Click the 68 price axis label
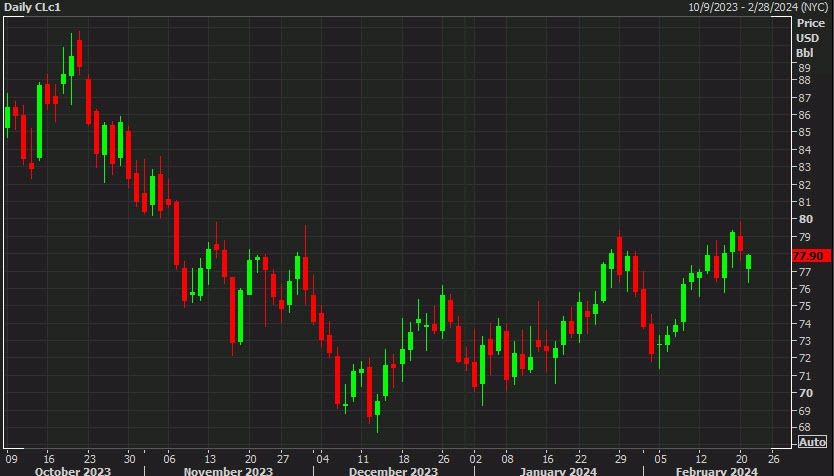834x476 pixels. 804,427
